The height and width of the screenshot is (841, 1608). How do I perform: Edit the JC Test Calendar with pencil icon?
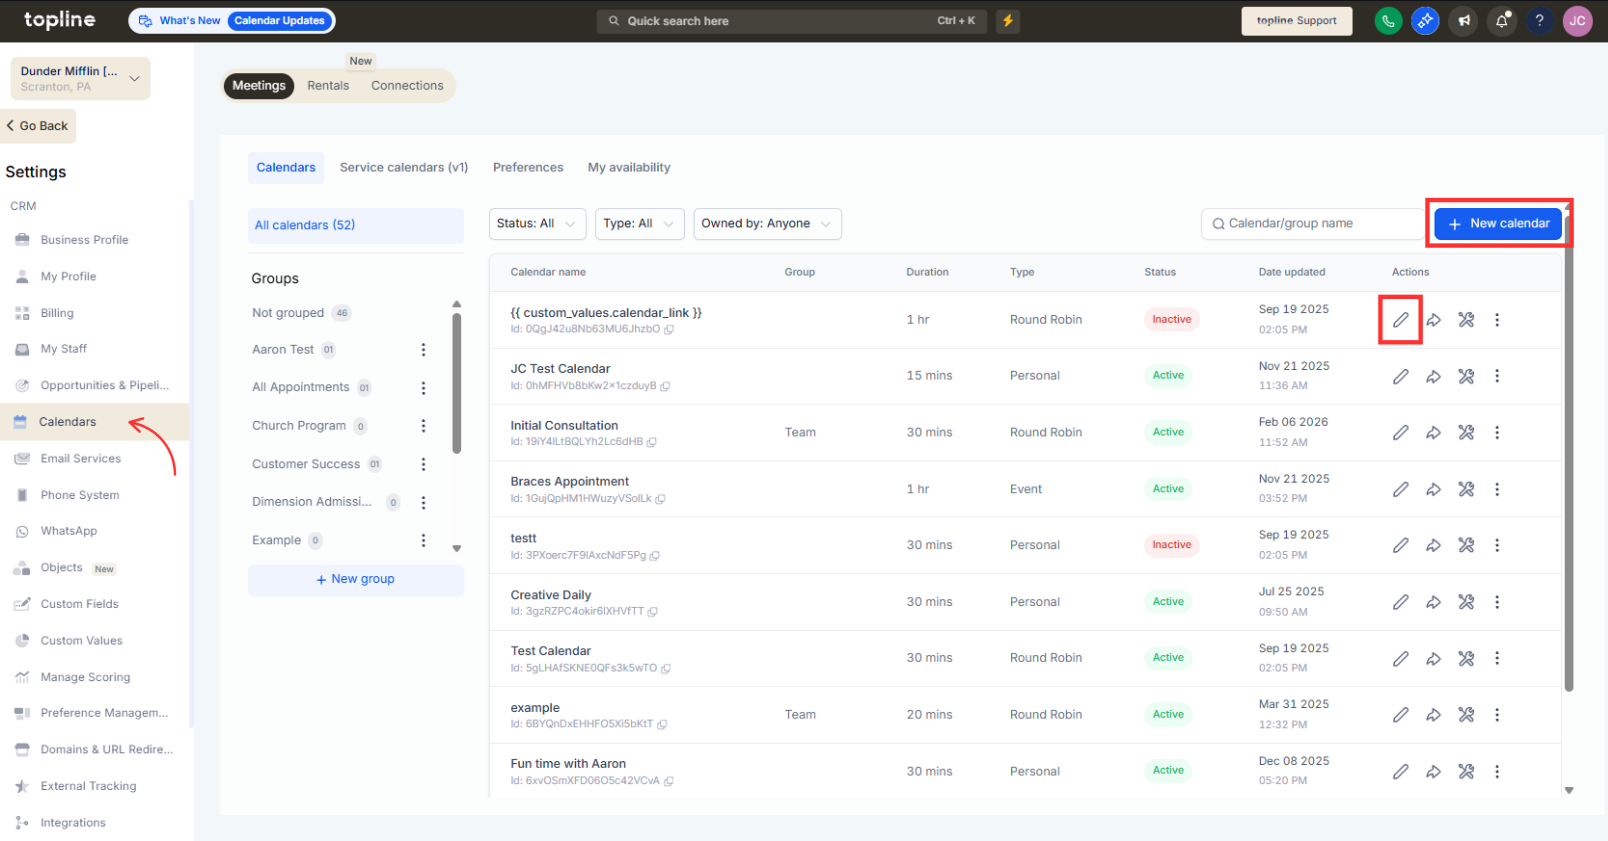coord(1401,376)
